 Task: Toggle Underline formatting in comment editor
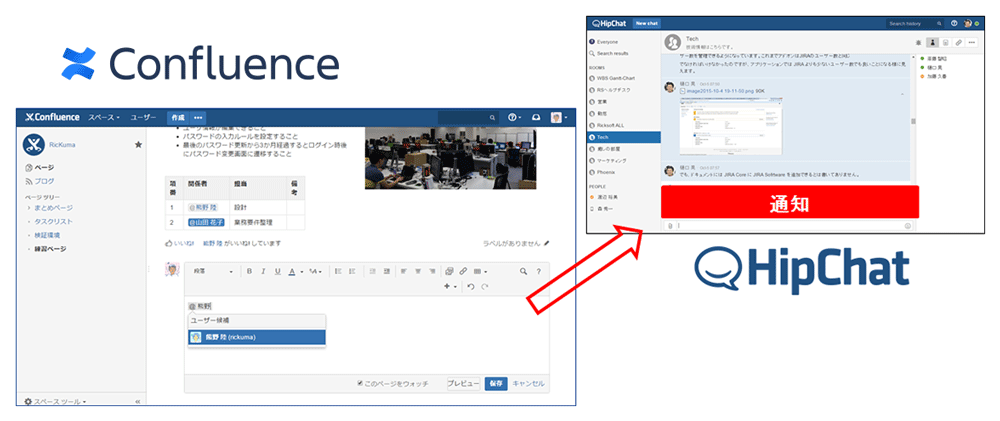tap(277, 271)
